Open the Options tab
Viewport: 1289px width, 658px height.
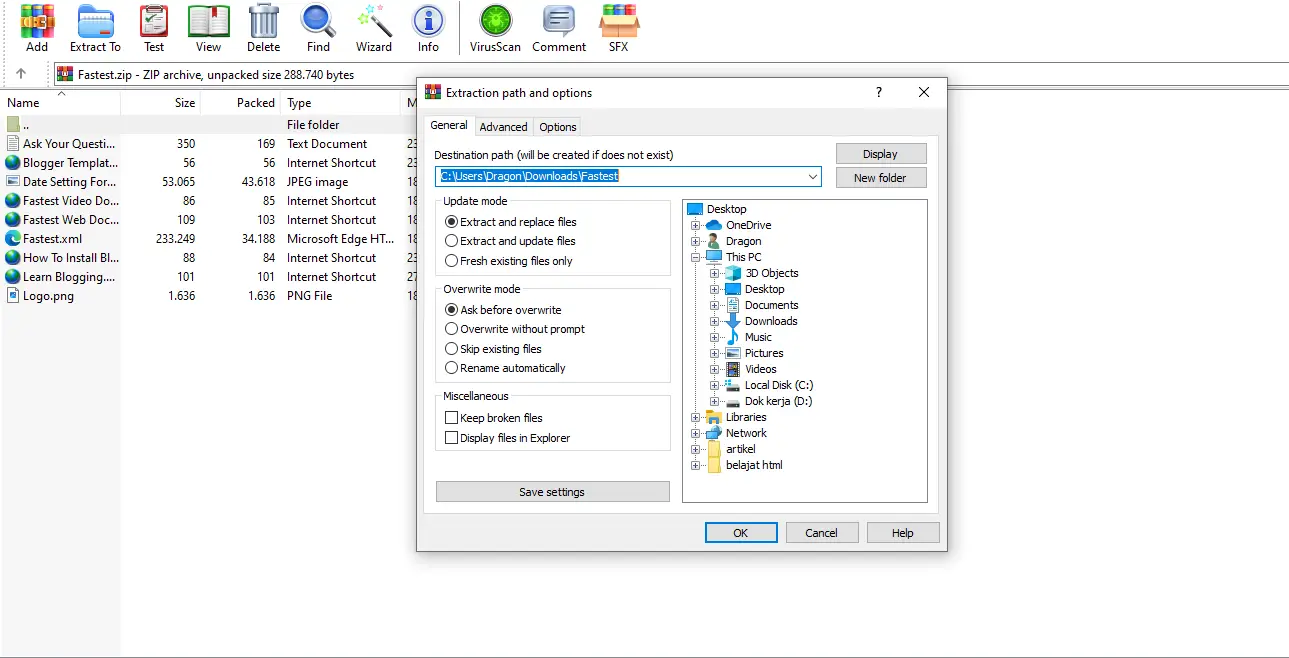[557, 127]
